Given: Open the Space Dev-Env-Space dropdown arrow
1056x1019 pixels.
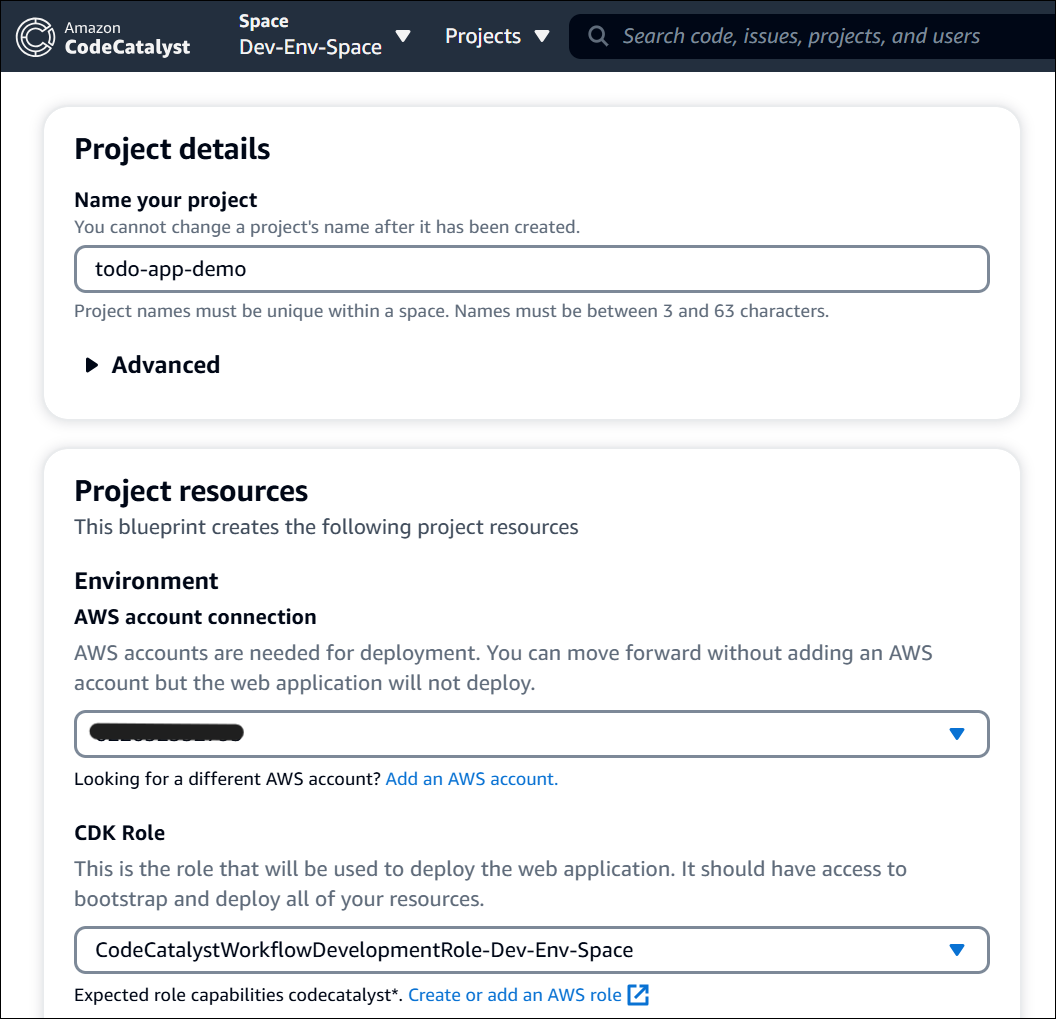Looking at the screenshot, I should tap(403, 36).
